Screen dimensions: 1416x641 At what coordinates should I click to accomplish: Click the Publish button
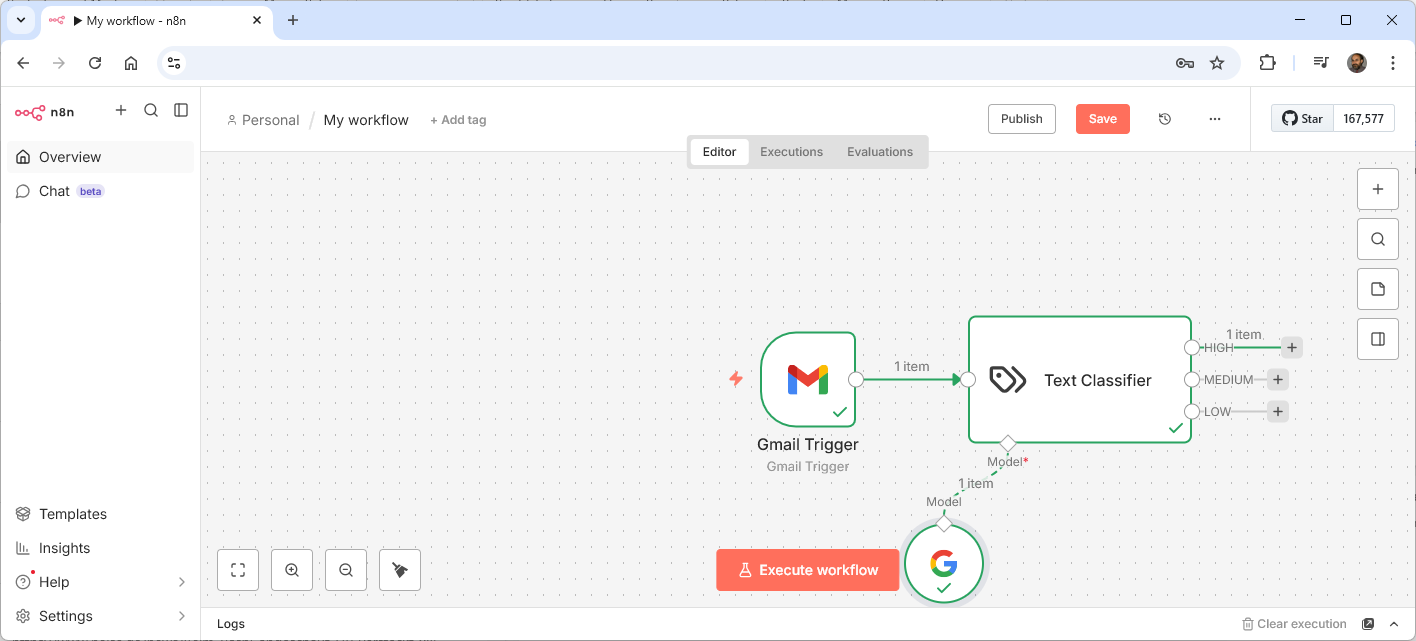click(1021, 119)
